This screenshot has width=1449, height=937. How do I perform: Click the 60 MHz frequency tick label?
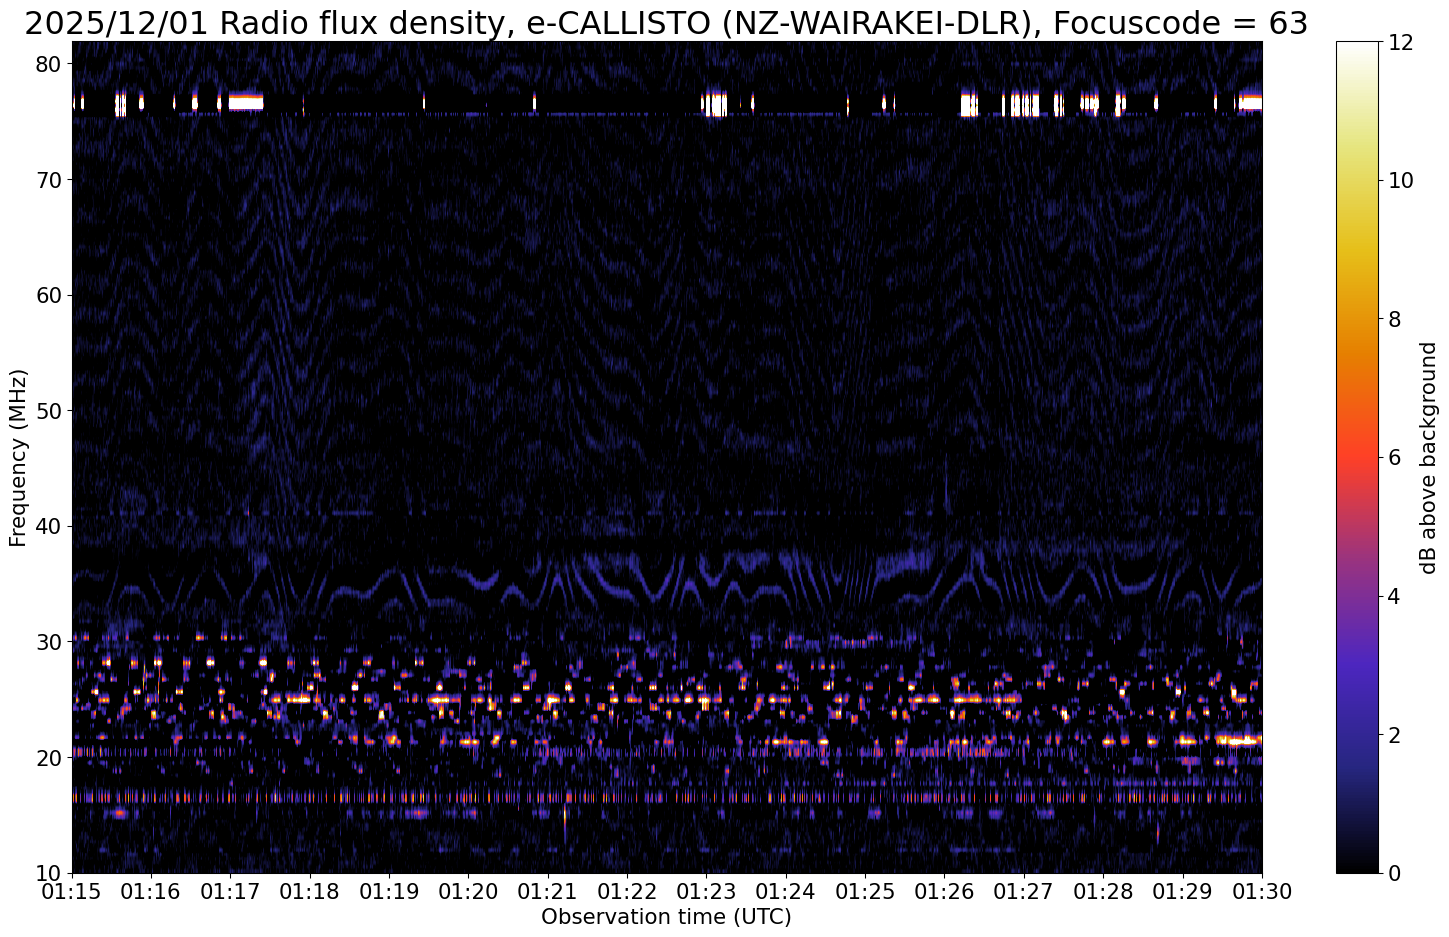tap(50, 295)
